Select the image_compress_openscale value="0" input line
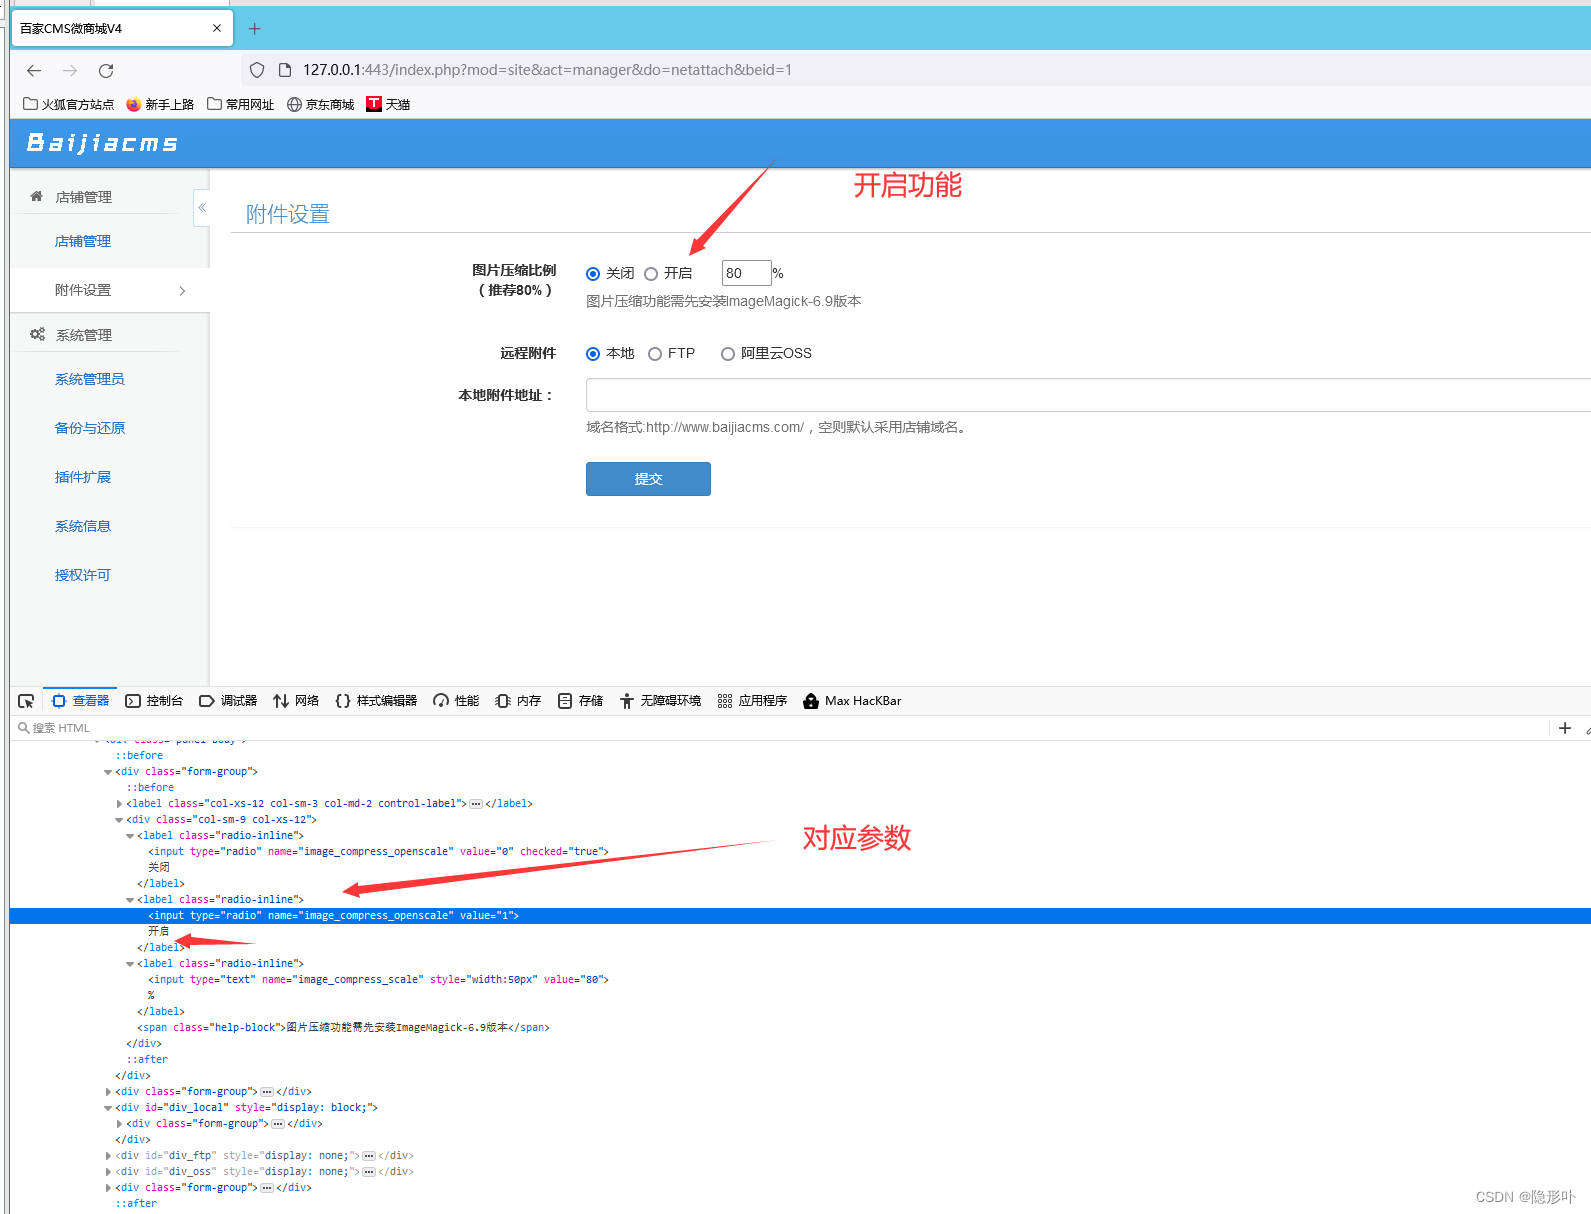The image size is (1591, 1214). (x=378, y=852)
